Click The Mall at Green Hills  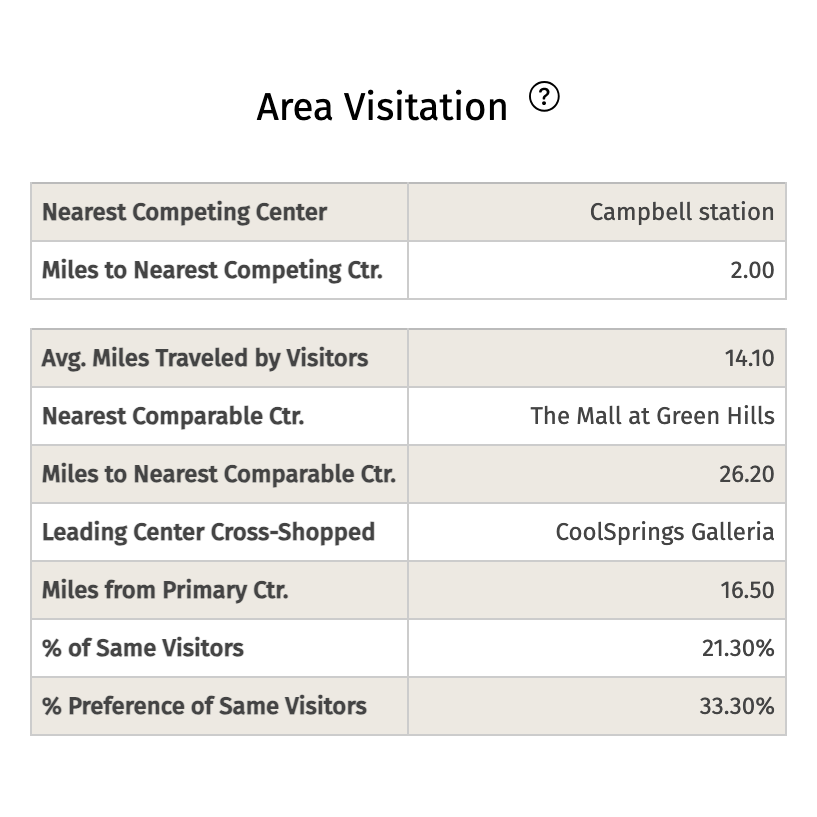[x=652, y=416]
